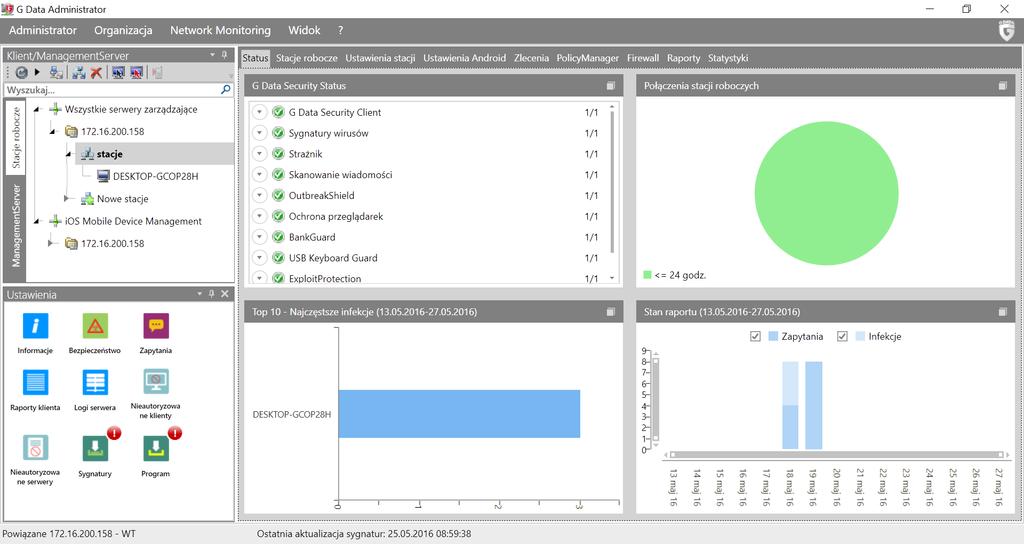Click the black play arrow in the toolbar
The height and width of the screenshot is (544, 1024).
(x=37, y=72)
